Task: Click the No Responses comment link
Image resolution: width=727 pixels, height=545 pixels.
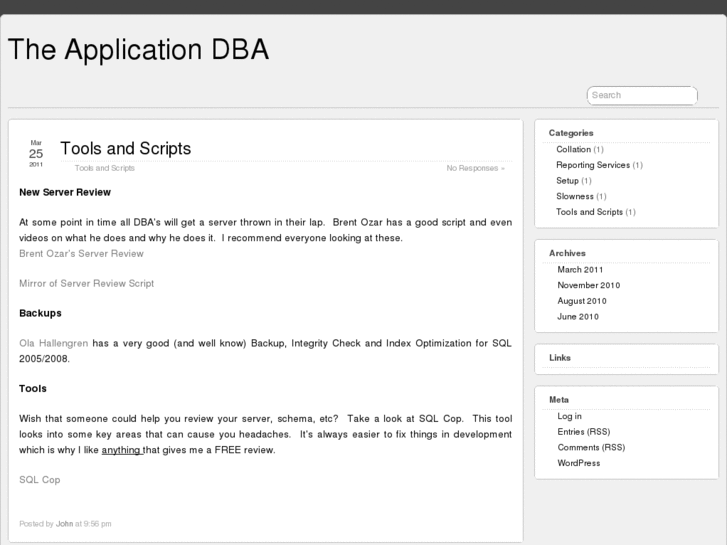Action: click(473, 168)
